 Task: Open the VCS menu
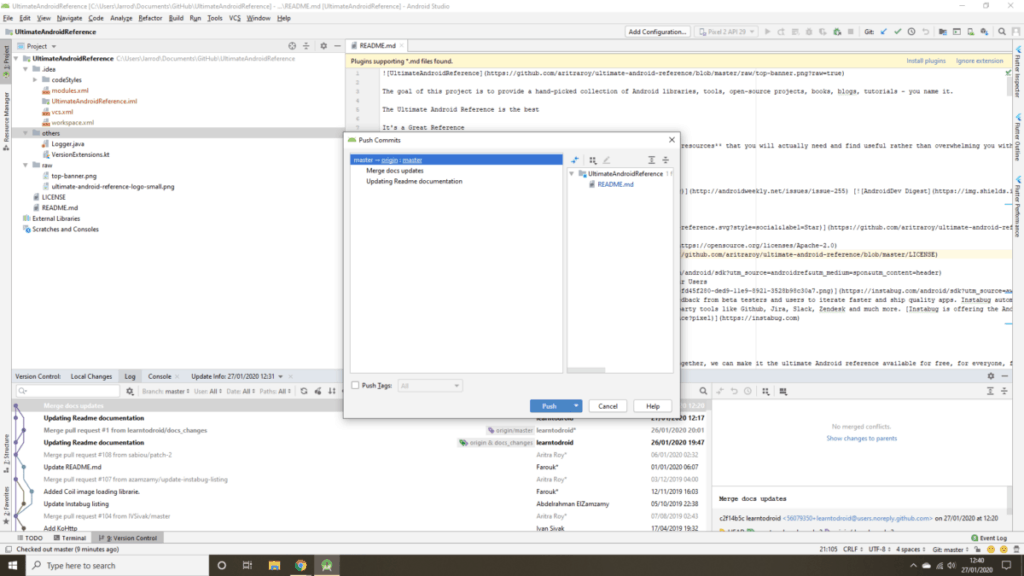click(x=234, y=18)
